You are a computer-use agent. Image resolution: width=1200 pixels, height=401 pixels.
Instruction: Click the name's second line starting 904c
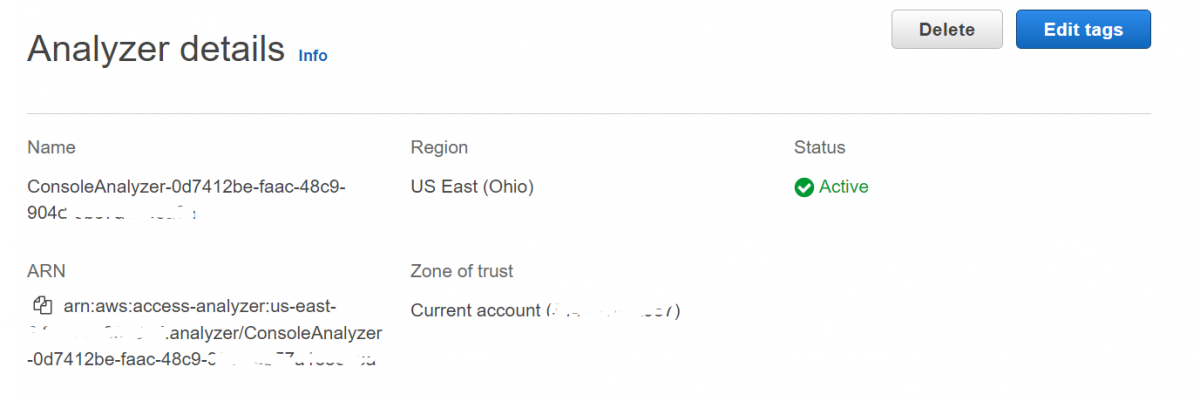click(x=110, y=212)
